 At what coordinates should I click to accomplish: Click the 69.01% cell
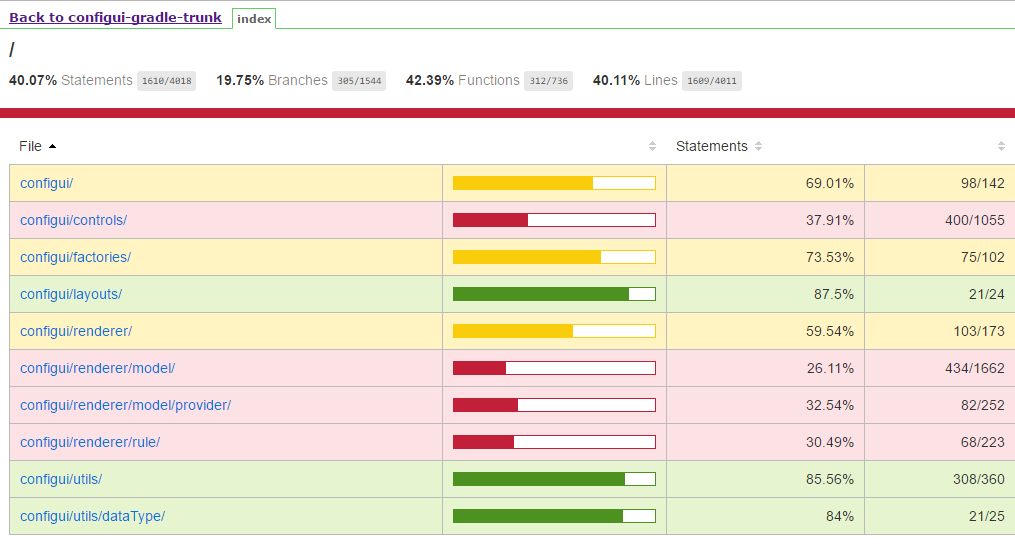point(765,183)
